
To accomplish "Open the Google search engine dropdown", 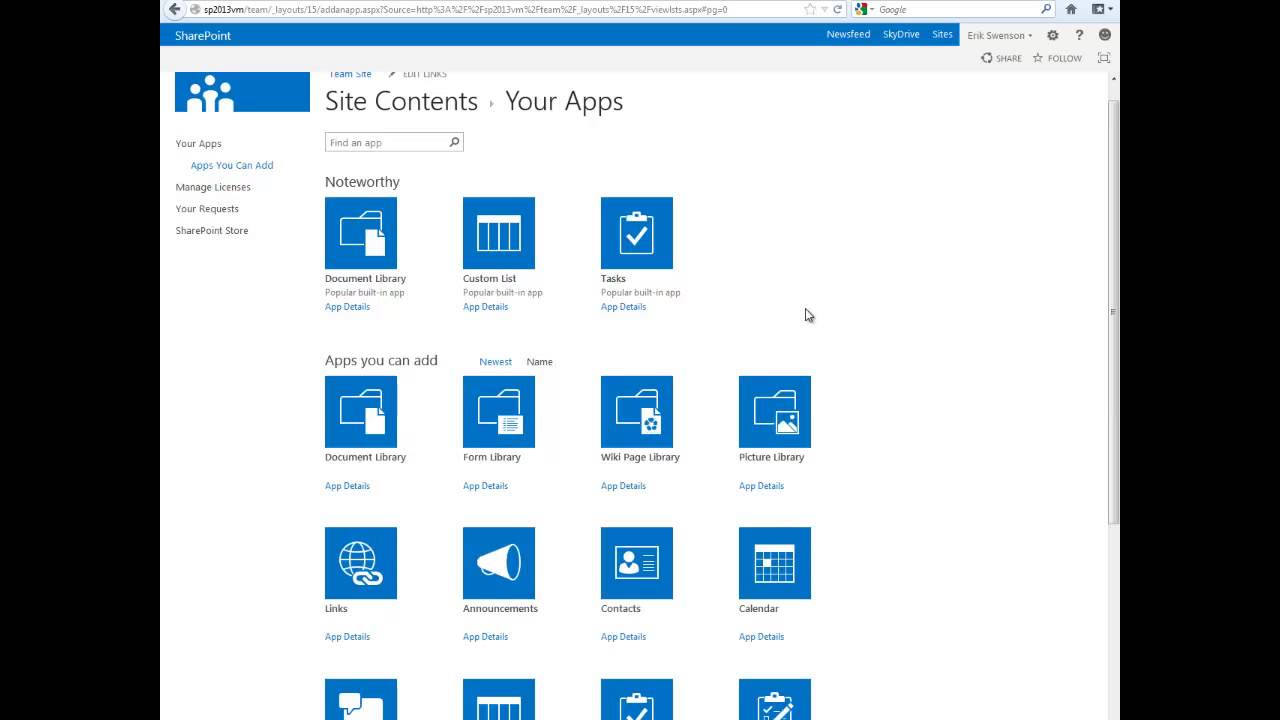I will 866,9.
